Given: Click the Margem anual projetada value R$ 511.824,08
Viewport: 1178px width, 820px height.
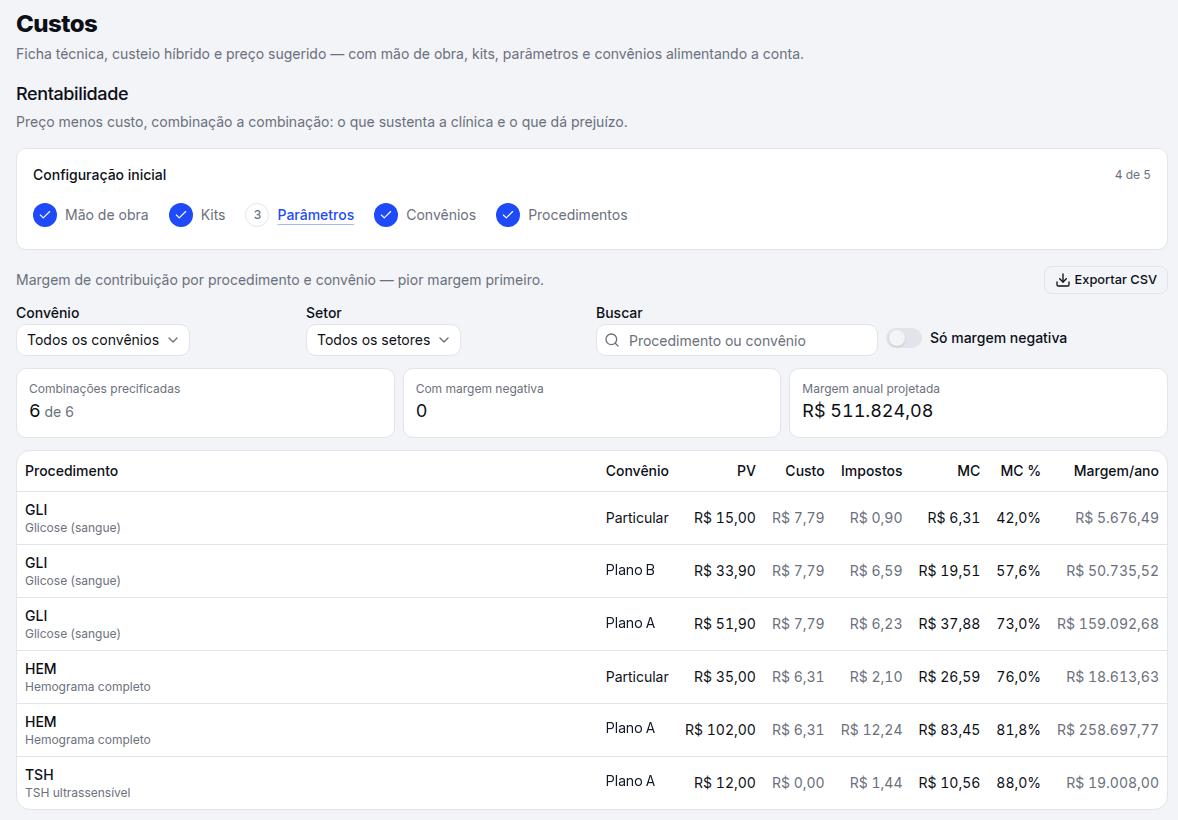Looking at the screenshot, I should (x=868, y=411).
